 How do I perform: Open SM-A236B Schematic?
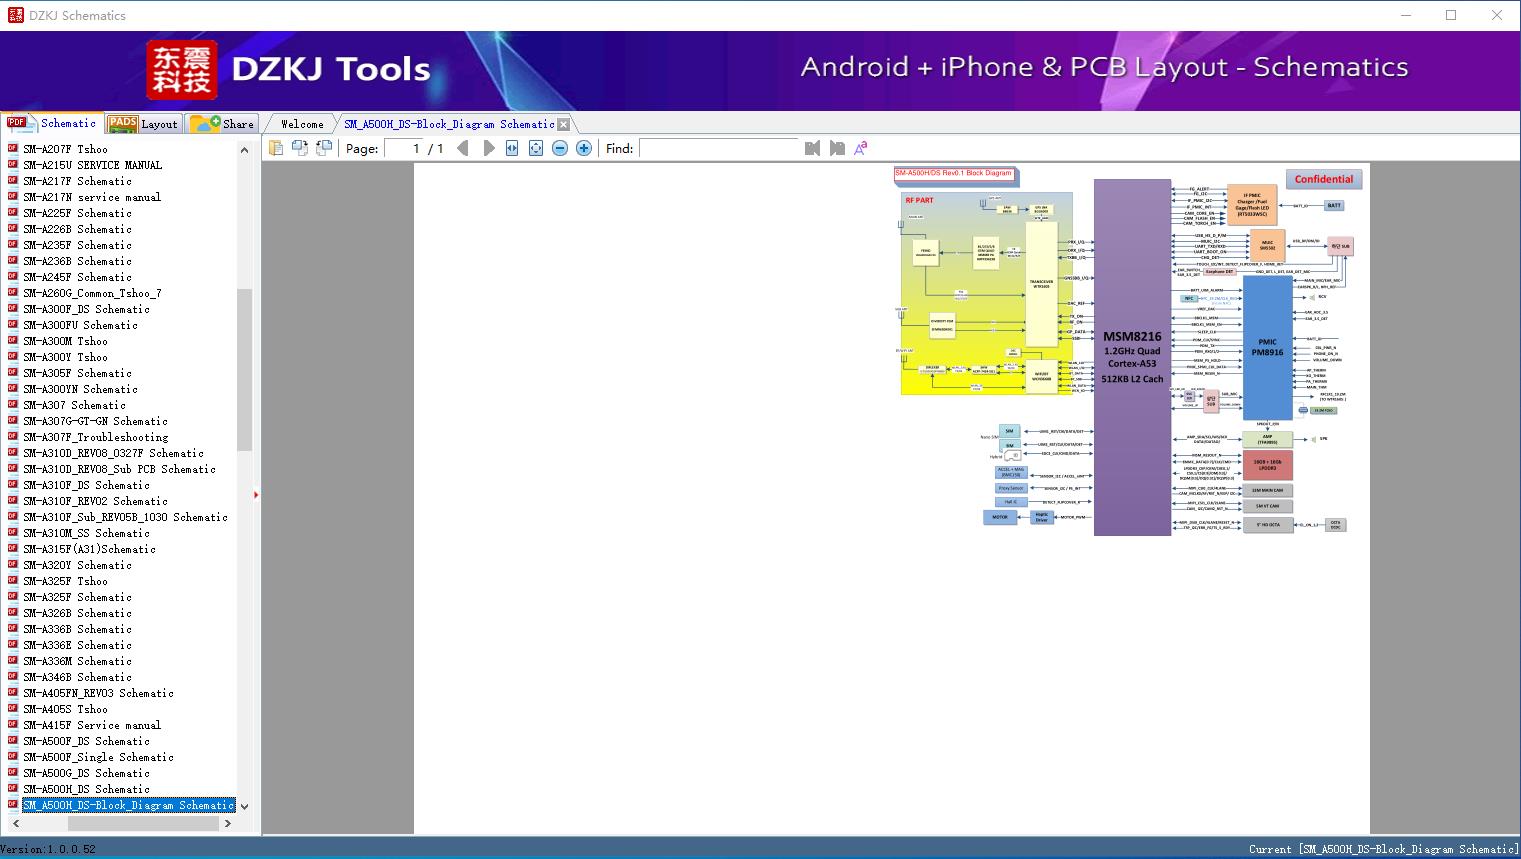click(77, 261)
